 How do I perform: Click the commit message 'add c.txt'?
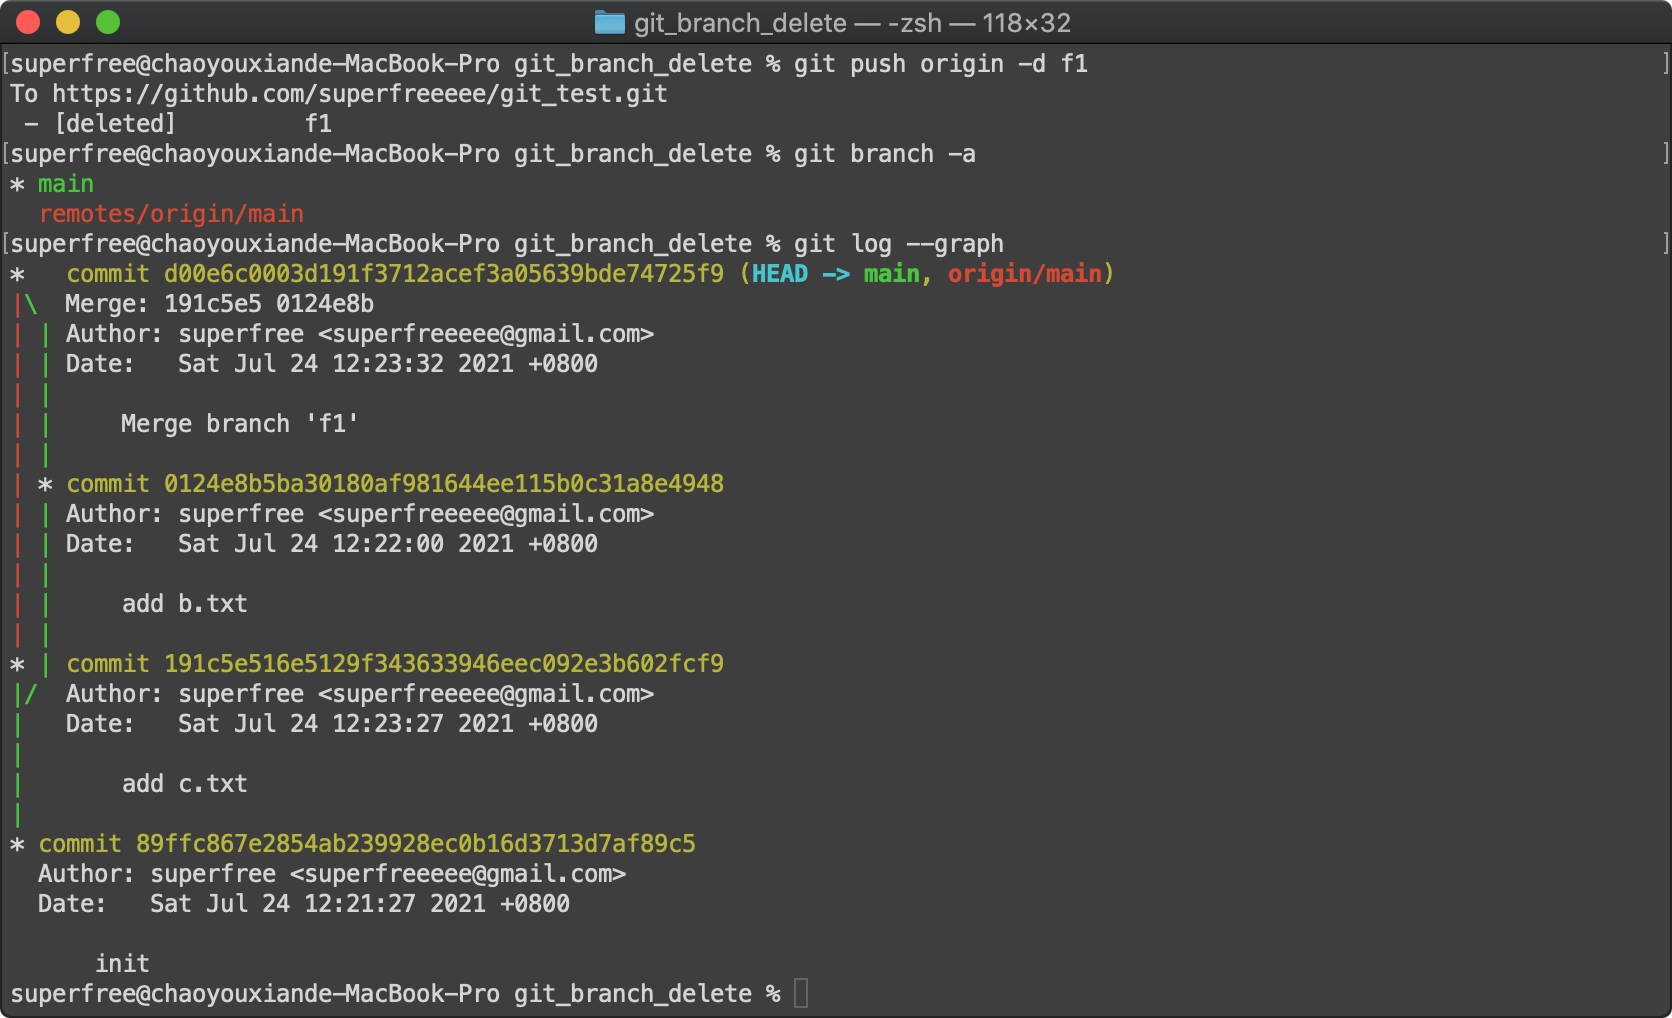185,784
